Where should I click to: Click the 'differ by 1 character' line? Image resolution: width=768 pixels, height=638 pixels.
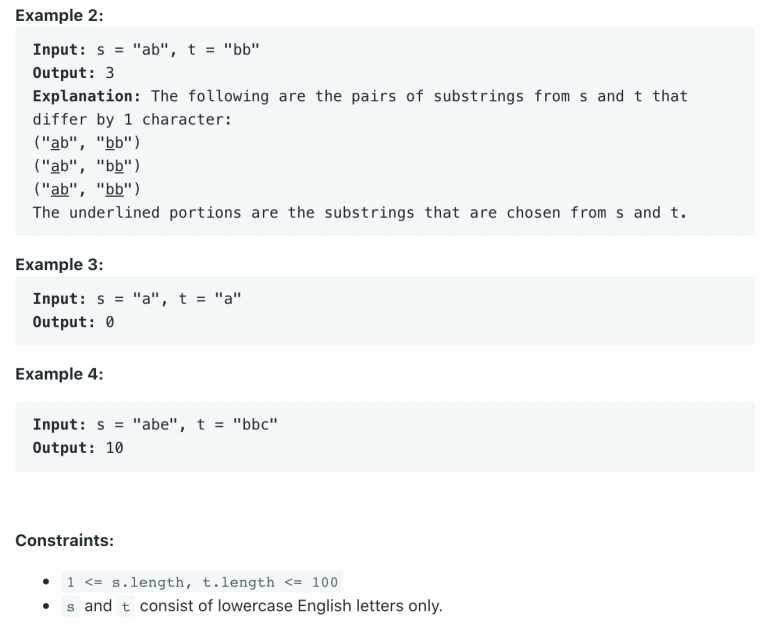(x=132, y=119)
